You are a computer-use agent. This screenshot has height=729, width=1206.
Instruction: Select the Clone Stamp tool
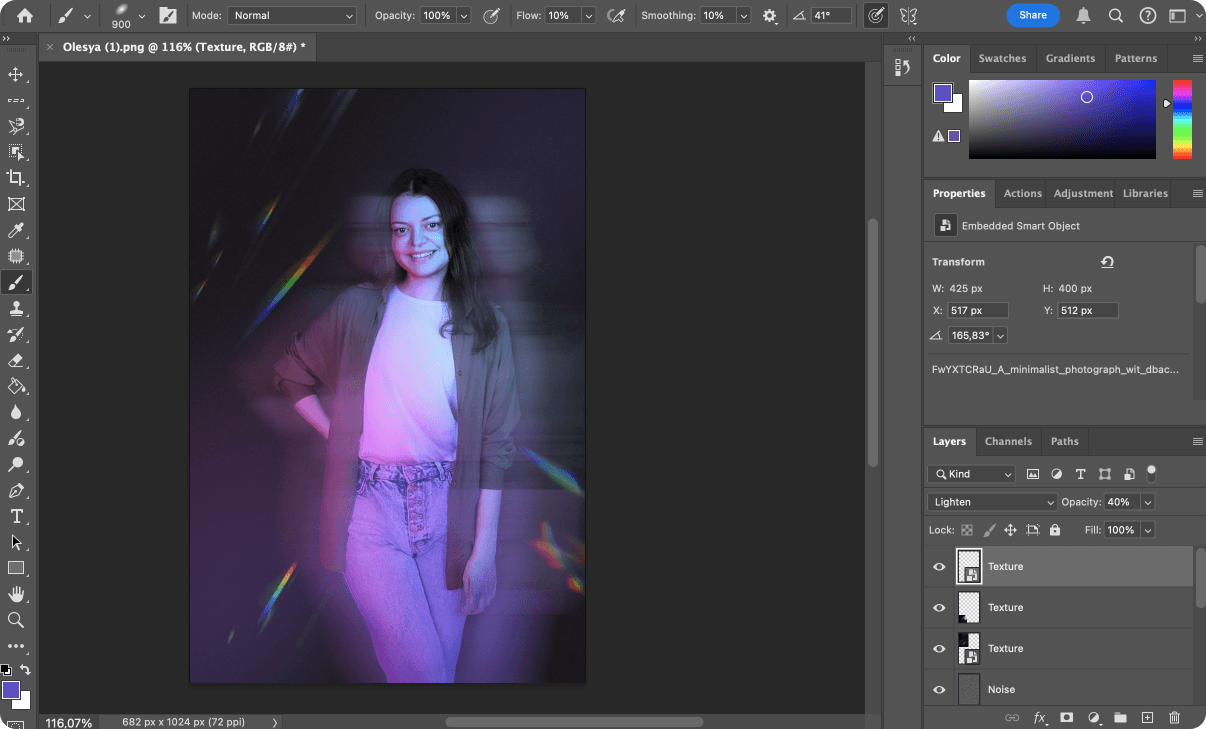[x=16, y=308]
